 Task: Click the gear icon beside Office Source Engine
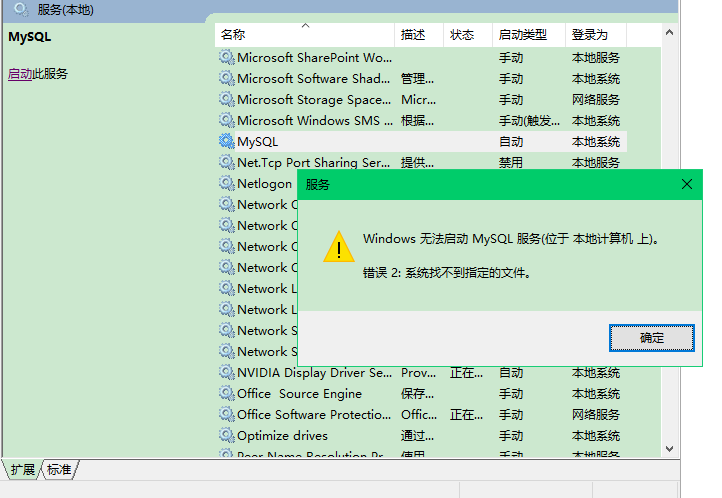(x=227, y=394)
